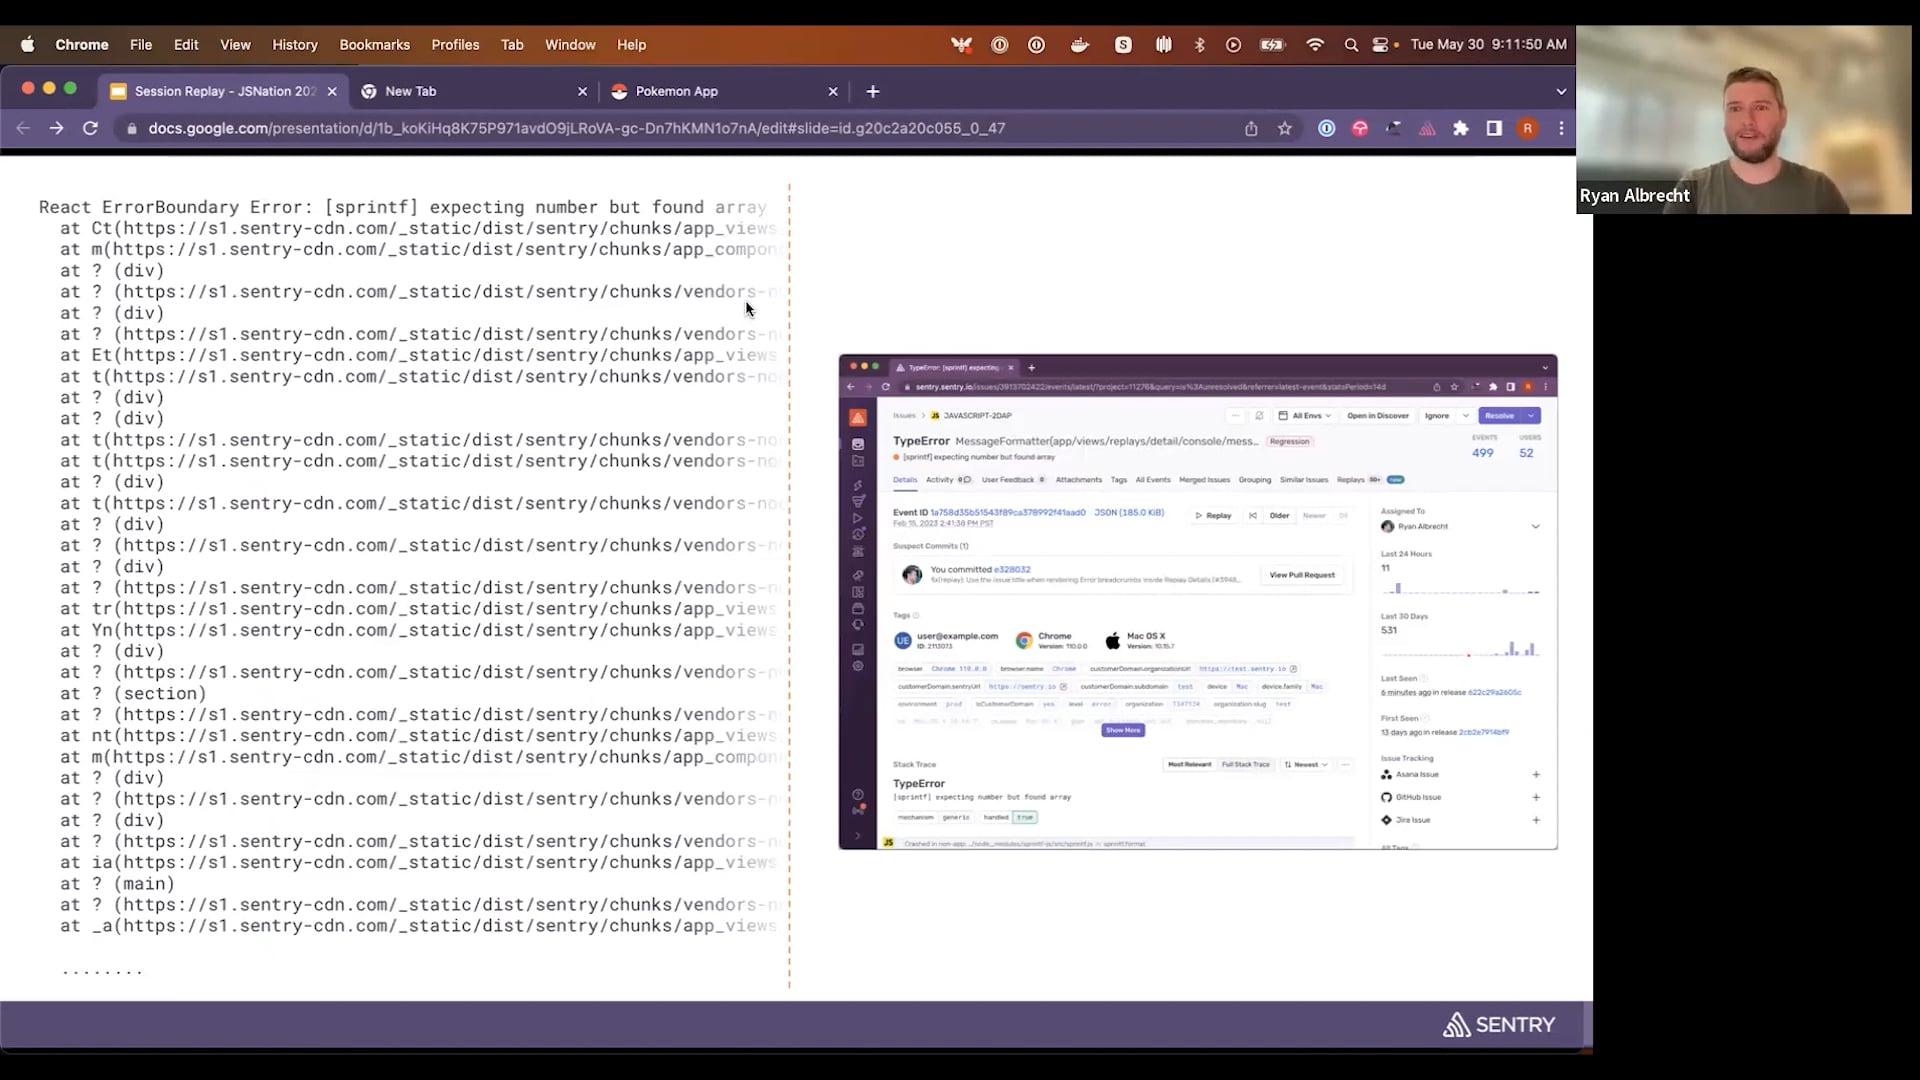Expand the tab search chevron

tap(1561, 91)
